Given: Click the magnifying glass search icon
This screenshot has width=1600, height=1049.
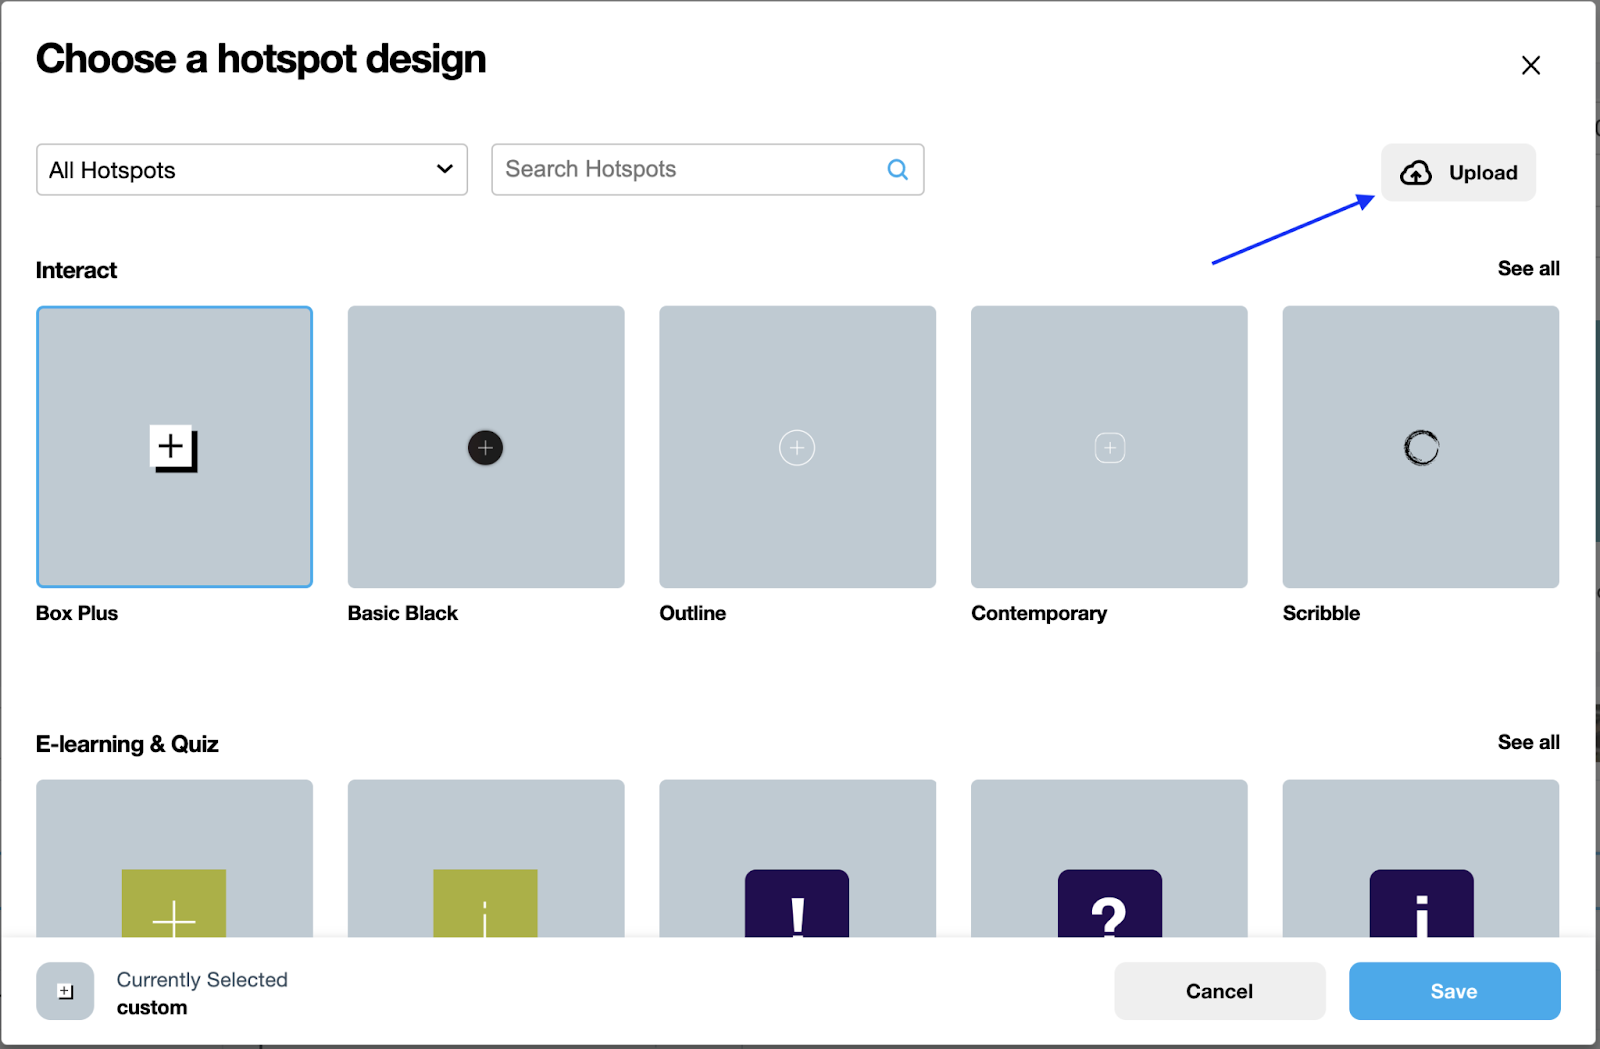Looking at the screenshot, I should click(898, 170).
